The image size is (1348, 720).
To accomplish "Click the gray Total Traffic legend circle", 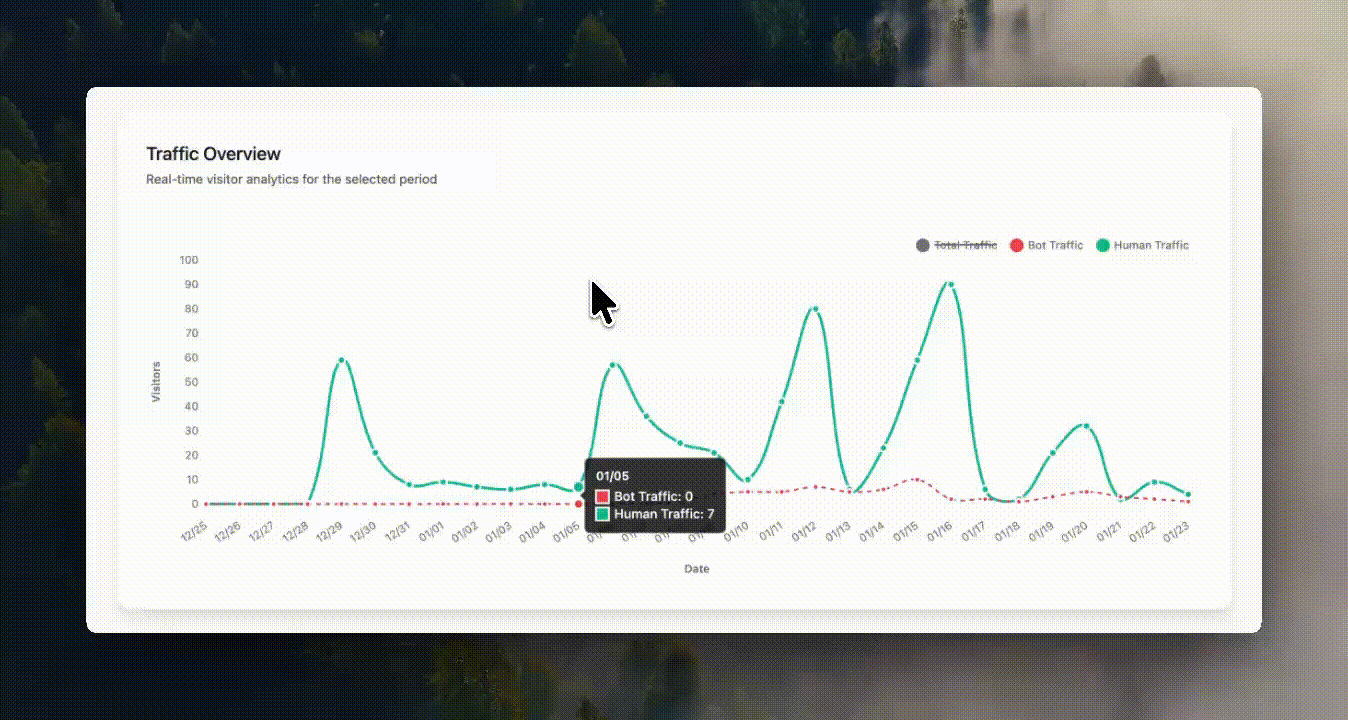I will 922,245.
